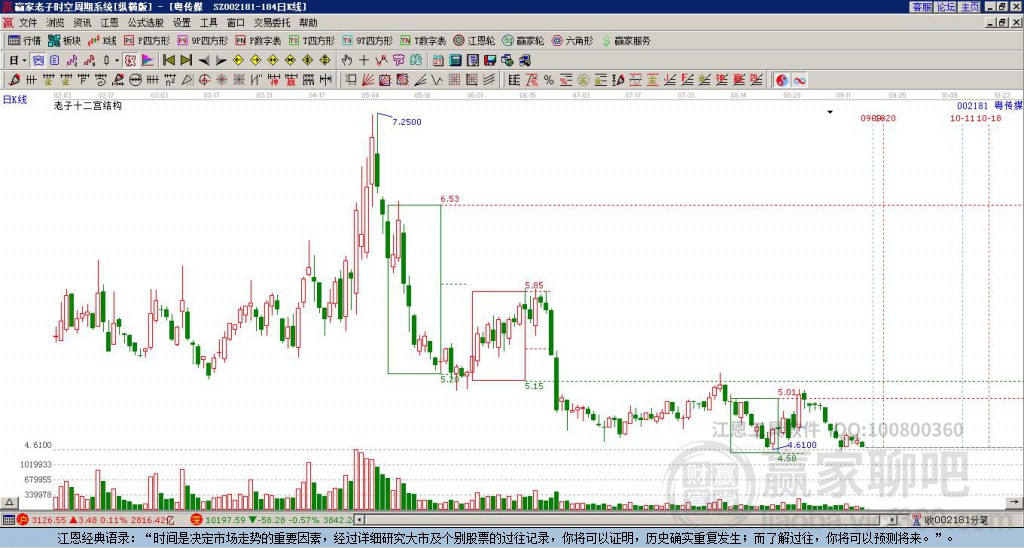Switch to the K线 candlestick chart
This screenshot has height=548, width=1024.
(x=102, y=41)
